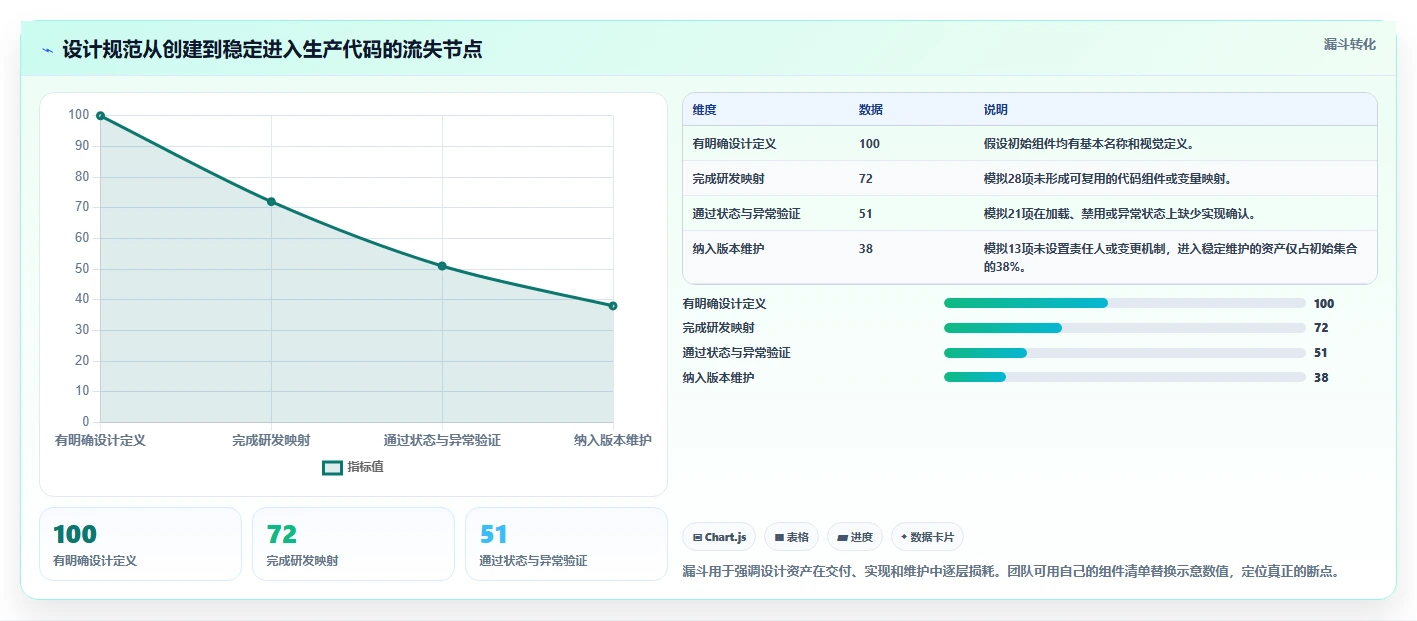Click the title 设计规范从创建到稳定进入生产代码的流失节点
This screenshot has height=621, width=1417.
coord(272,50)
